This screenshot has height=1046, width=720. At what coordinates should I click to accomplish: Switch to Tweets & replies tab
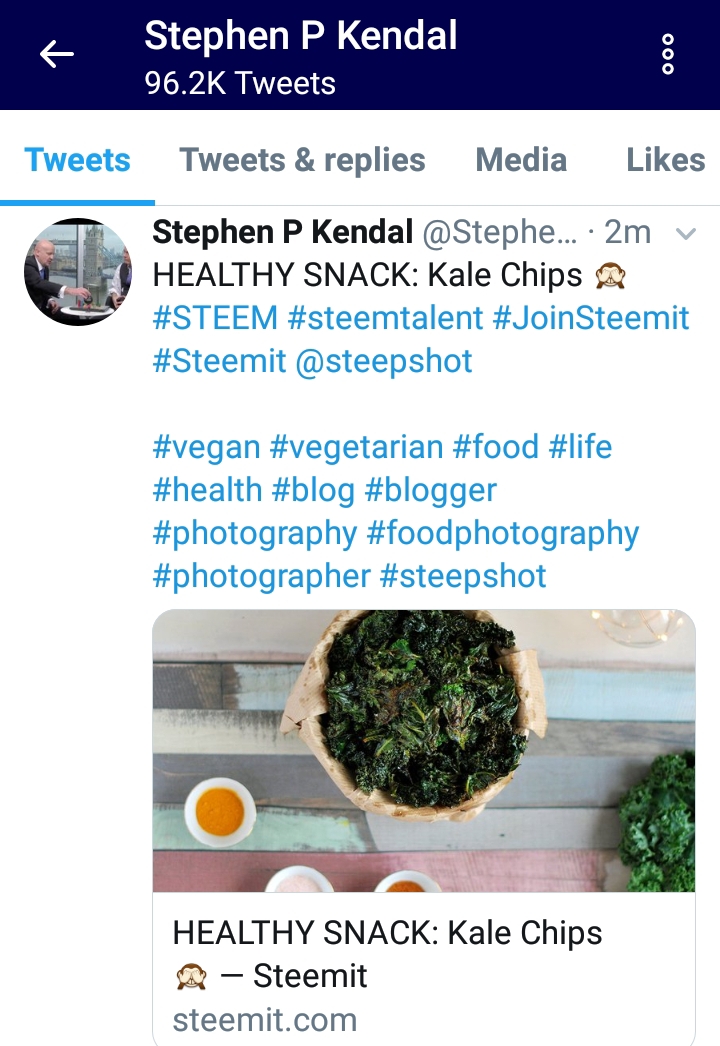click(x=302, y=160)
